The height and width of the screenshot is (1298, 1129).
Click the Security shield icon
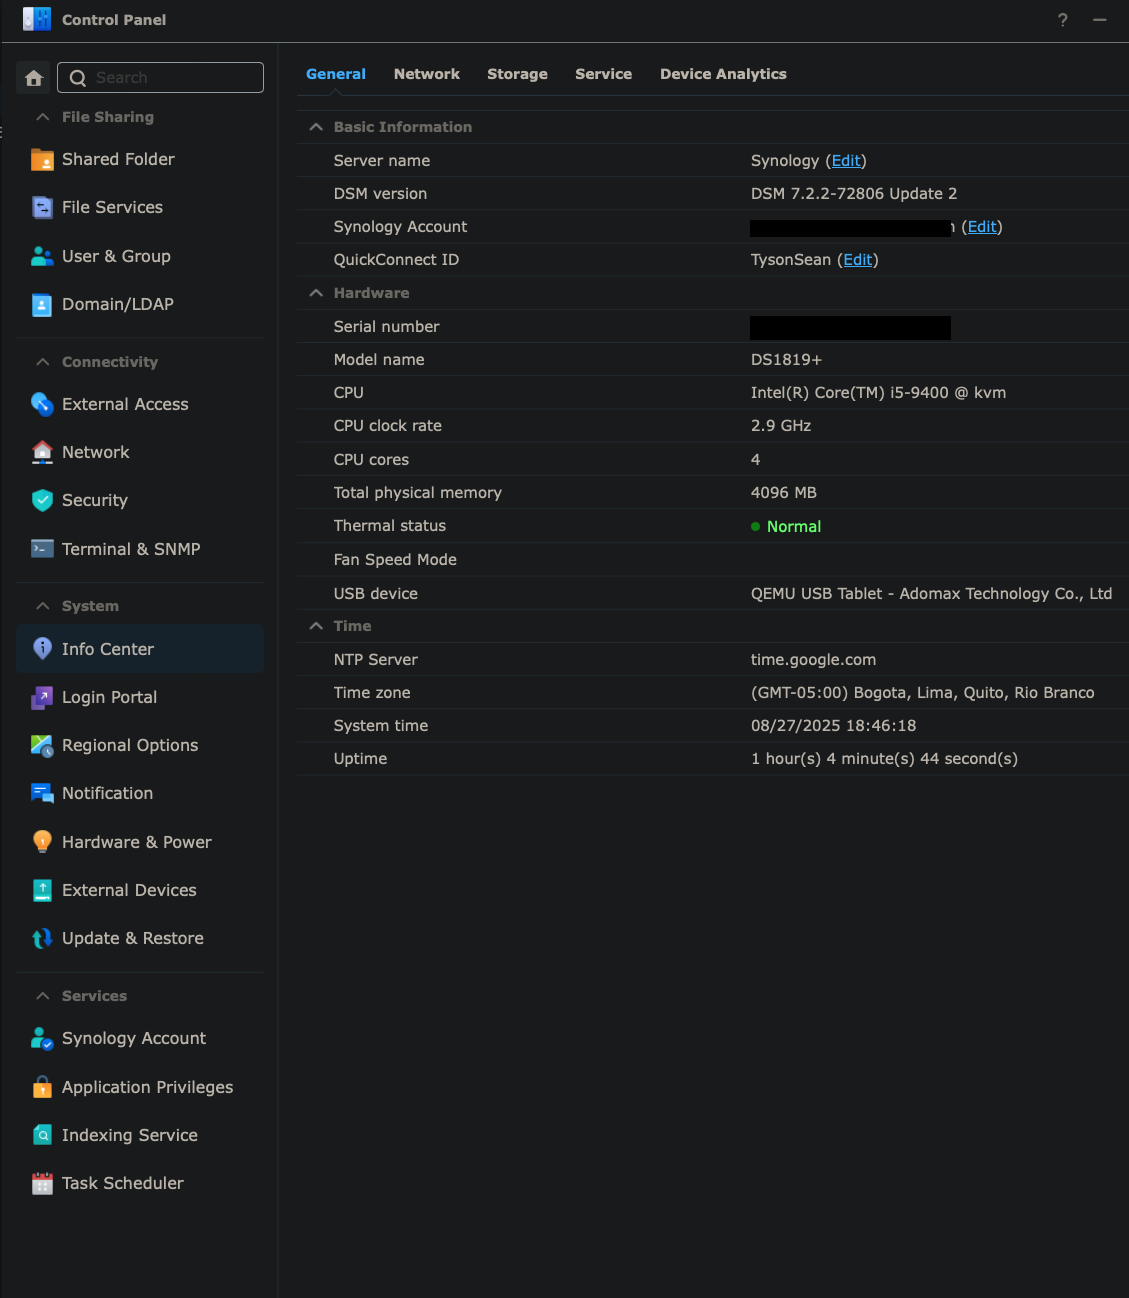42,501
